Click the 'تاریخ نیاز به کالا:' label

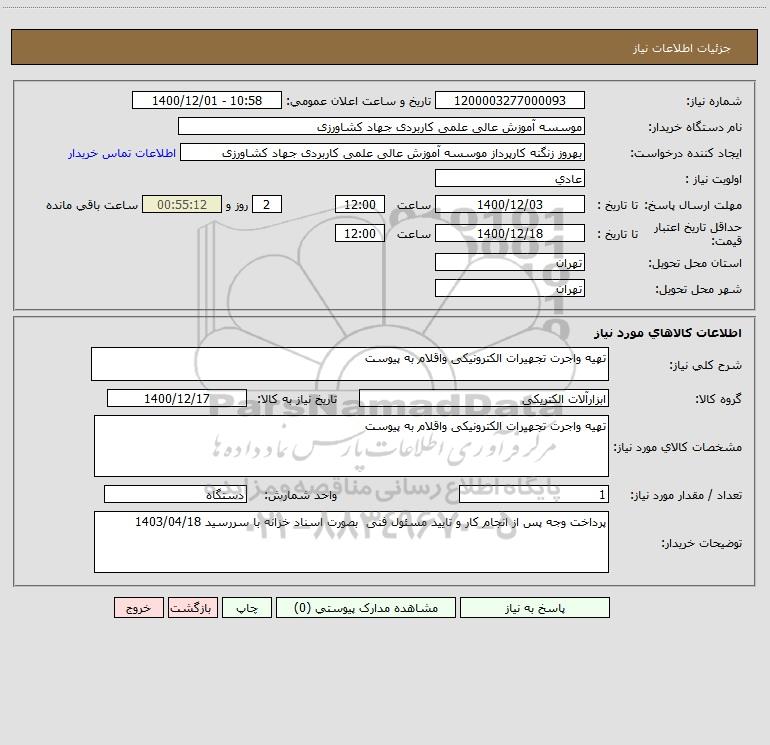[x=297, y=399]
